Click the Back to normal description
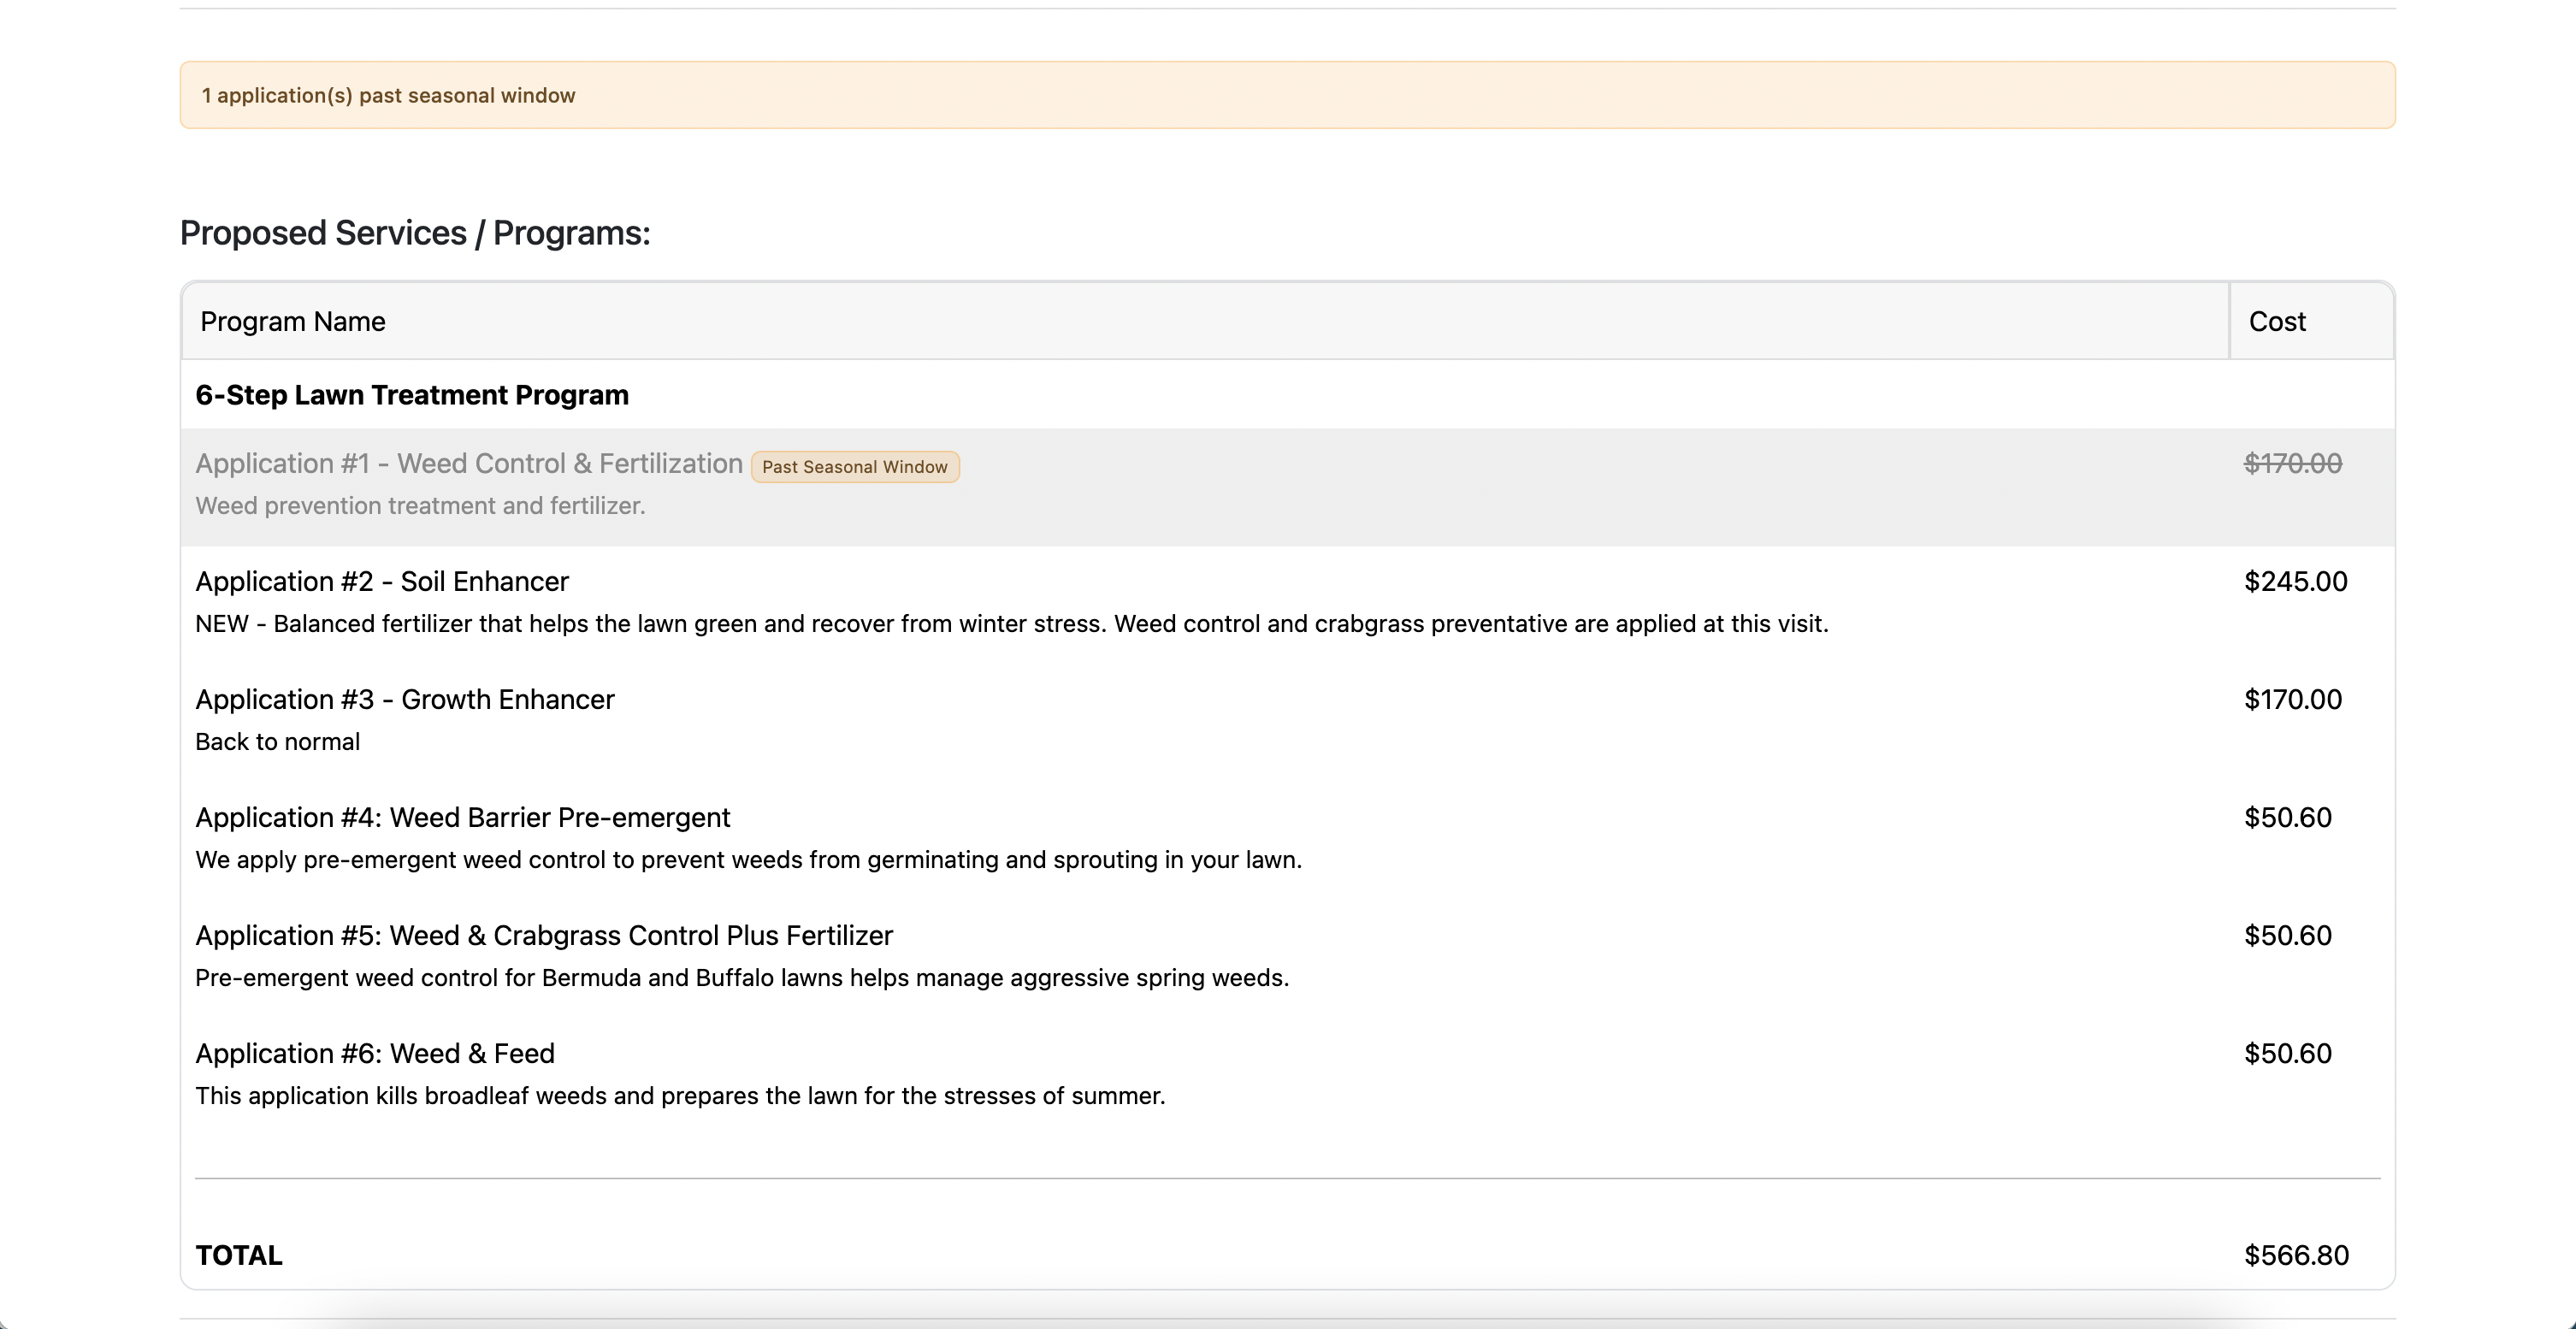Screen dimensions: 2576x1329 click(x=277, y=742)
